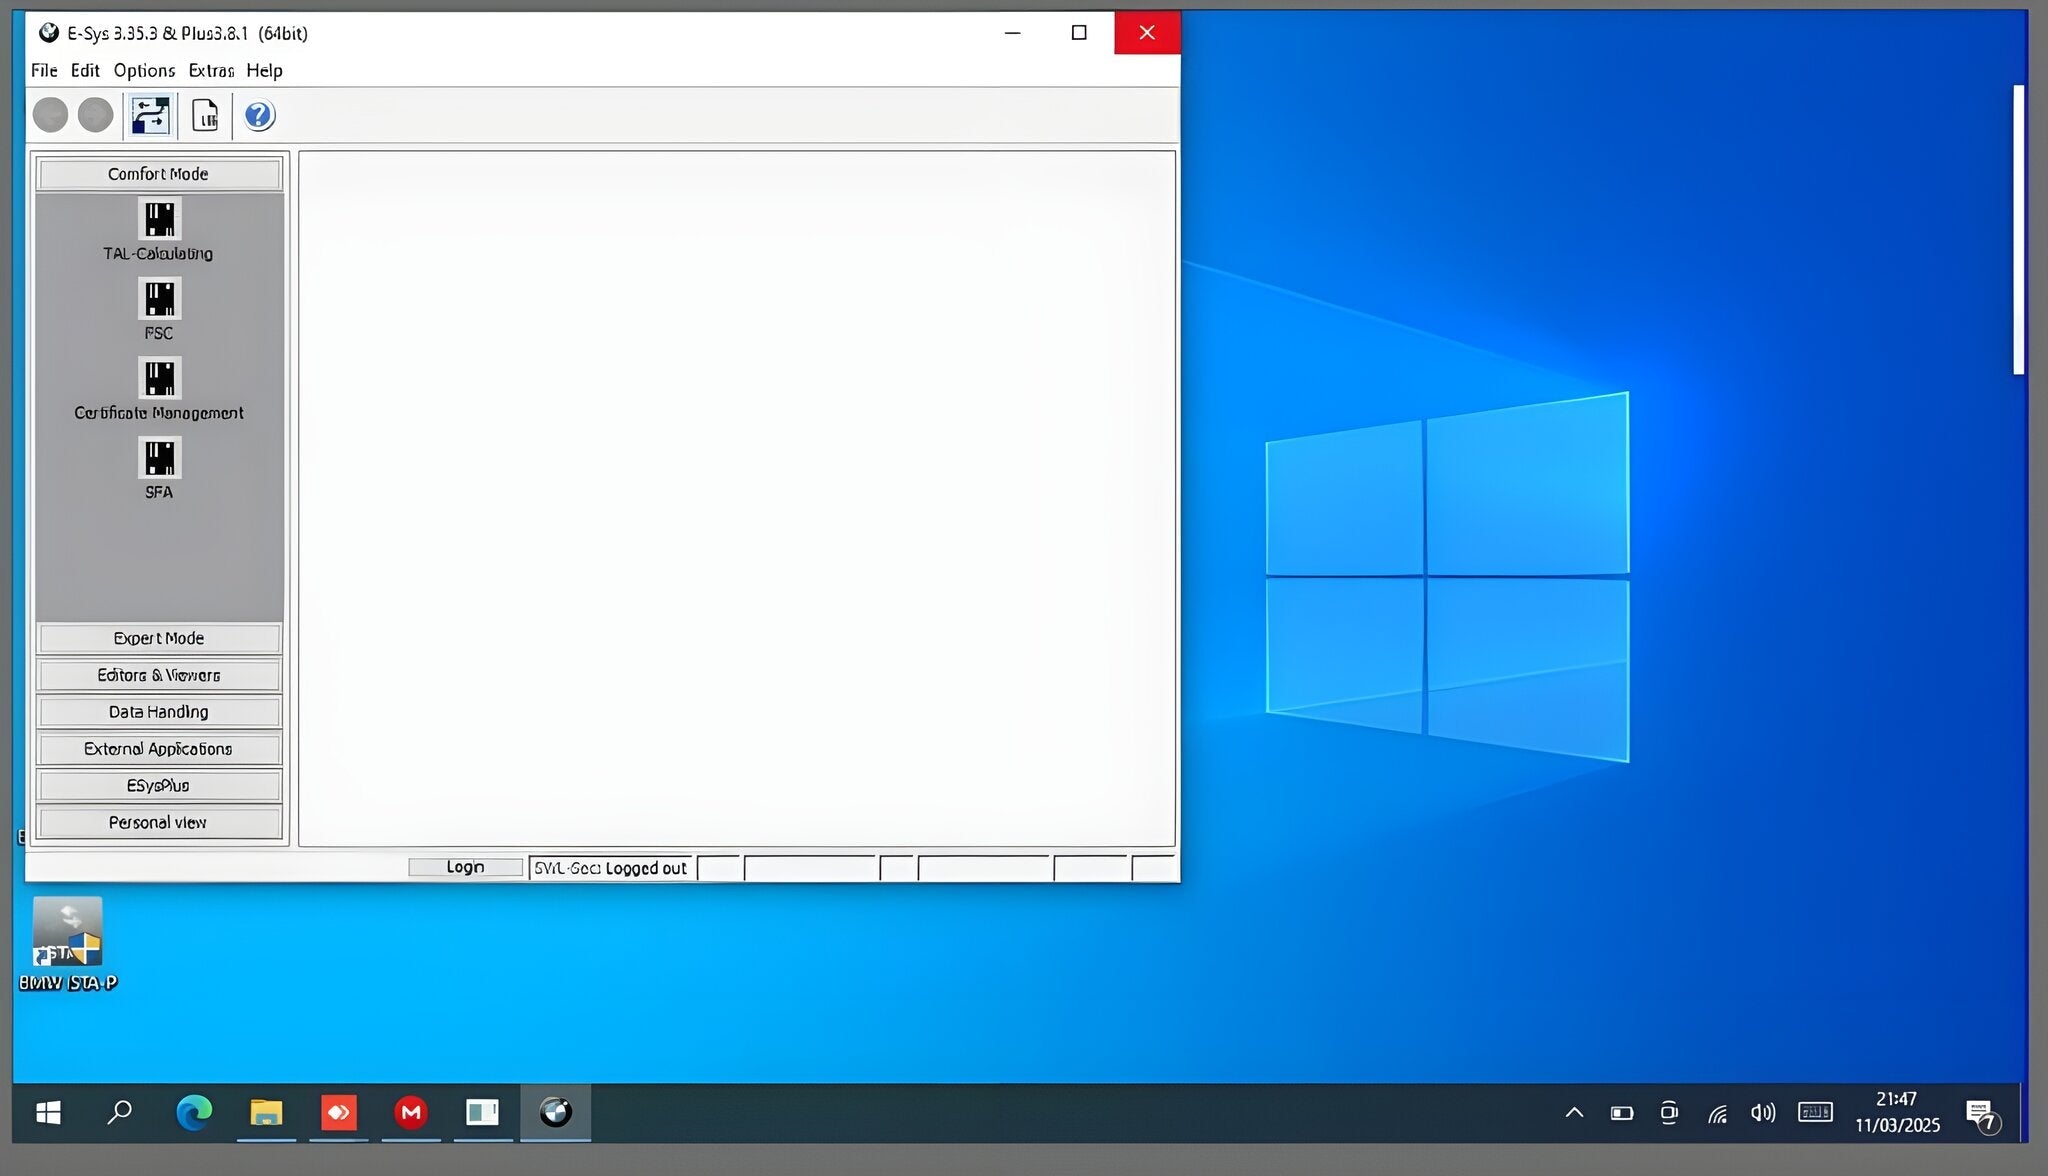
Task: Expand the Editors & Viewers section
Action: pos(159,675)
